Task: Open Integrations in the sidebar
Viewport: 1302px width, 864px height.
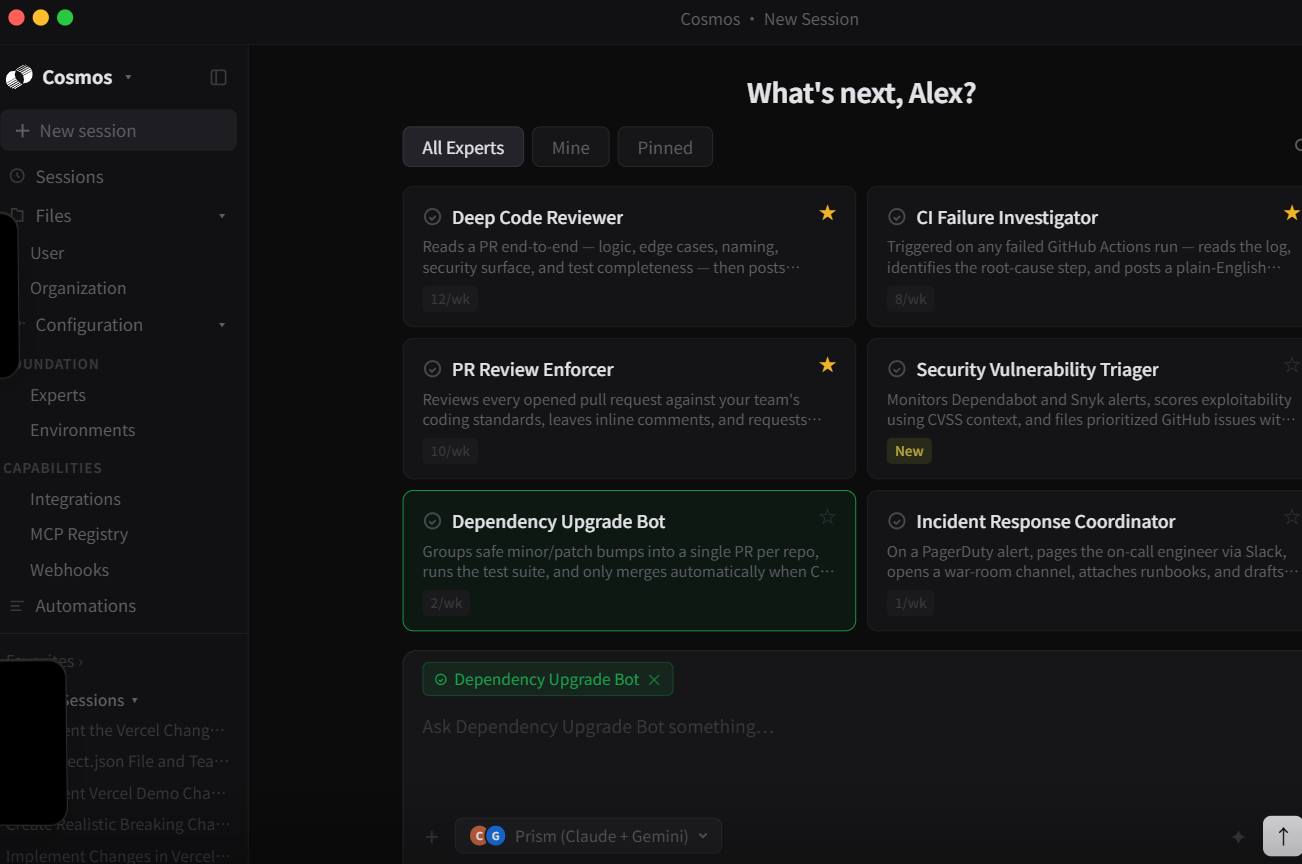Action: [x=75, y=499]
